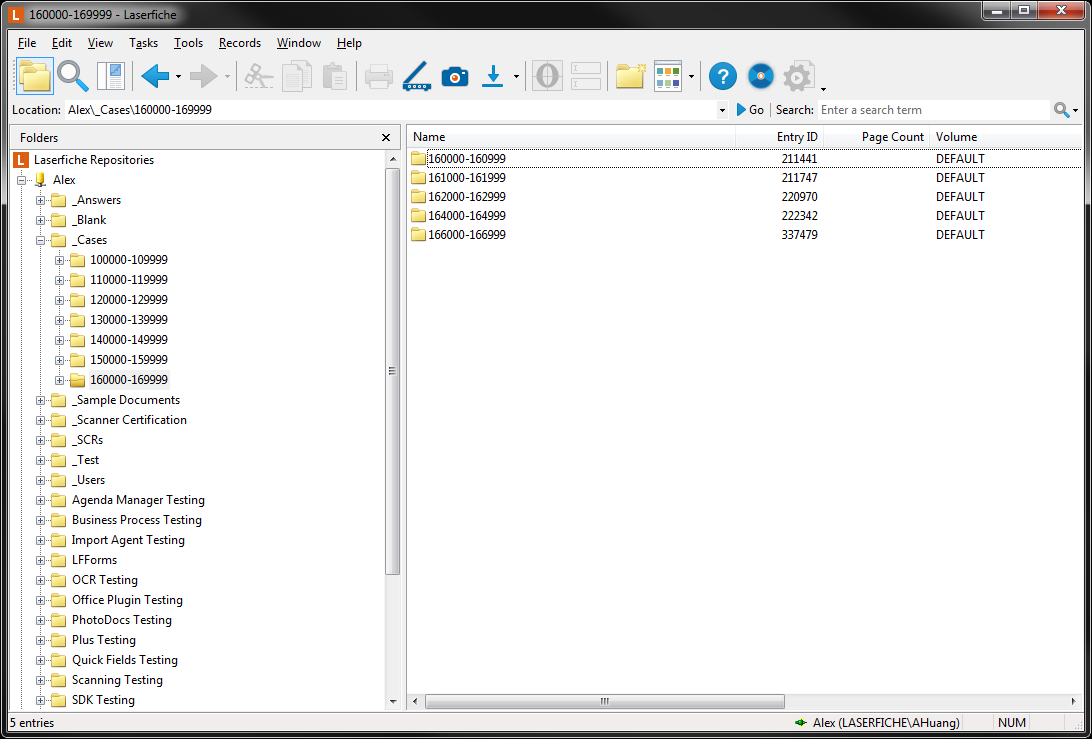Import files with the download arrow icon

pos(493,76)
